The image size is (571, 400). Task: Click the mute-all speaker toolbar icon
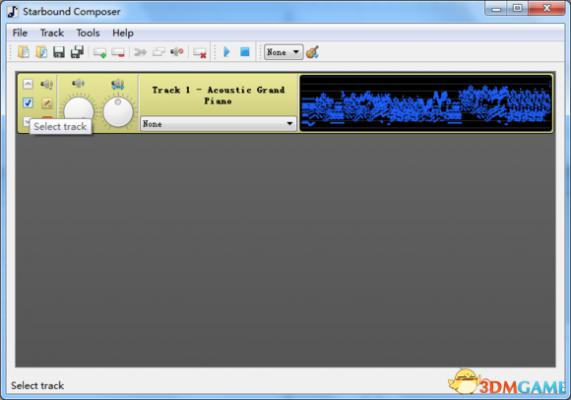[x=177, y=52]
